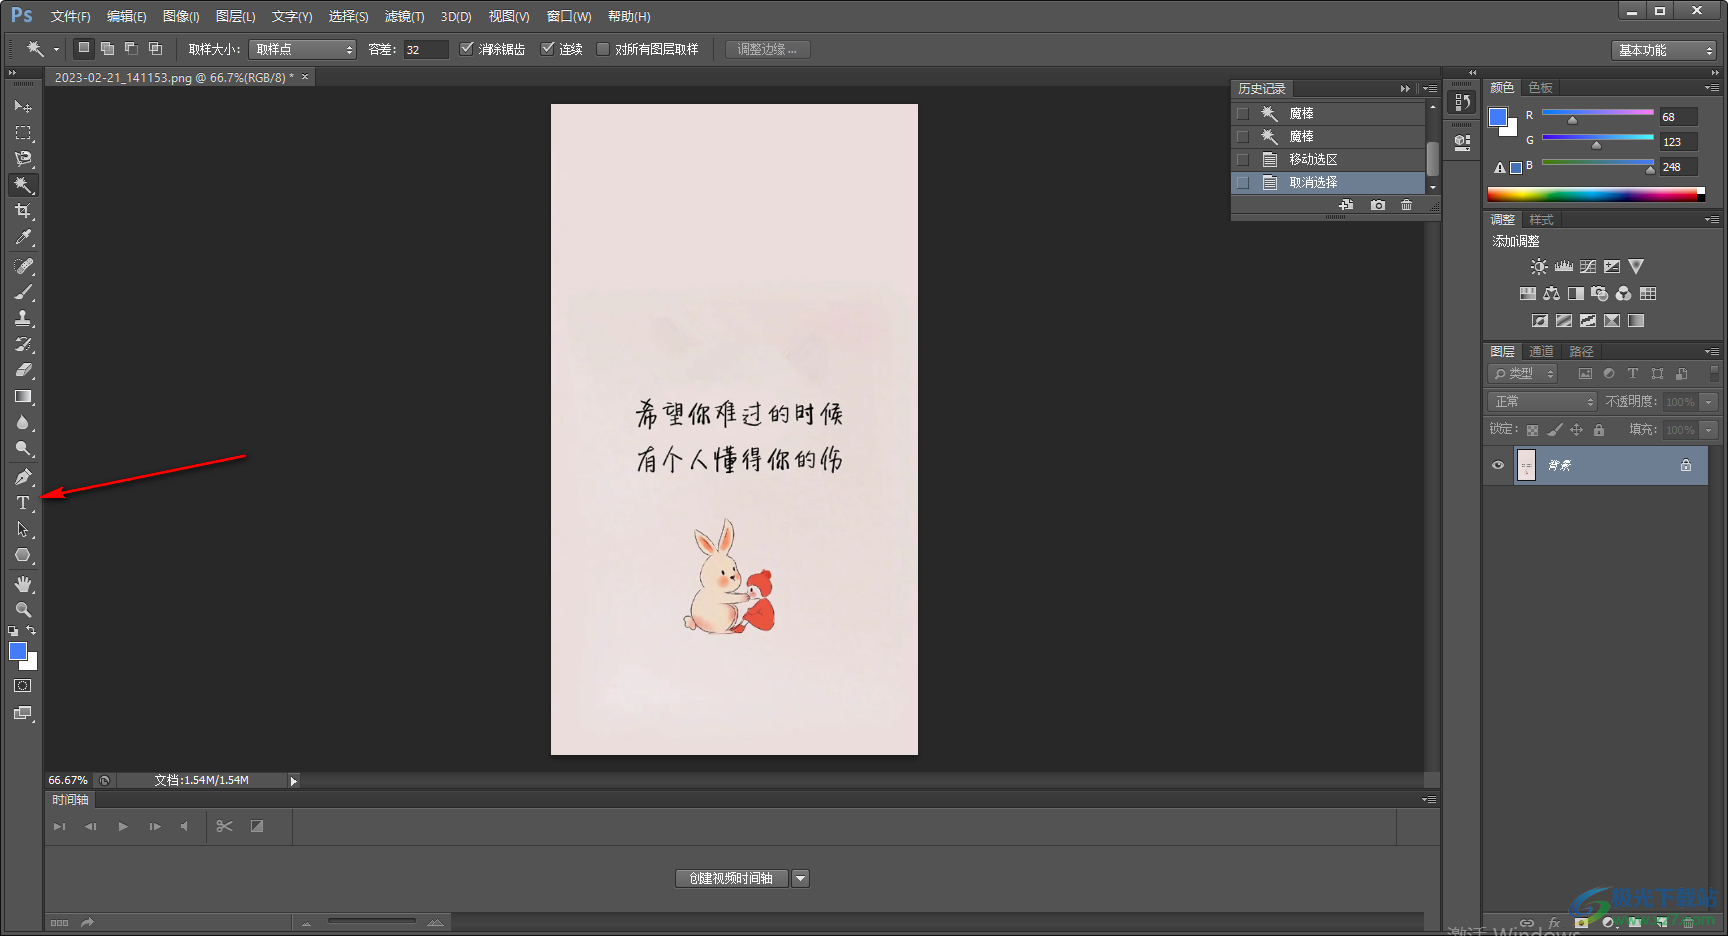
Task: Toggle visibility of the background layer
Action: click(1498, 465)
